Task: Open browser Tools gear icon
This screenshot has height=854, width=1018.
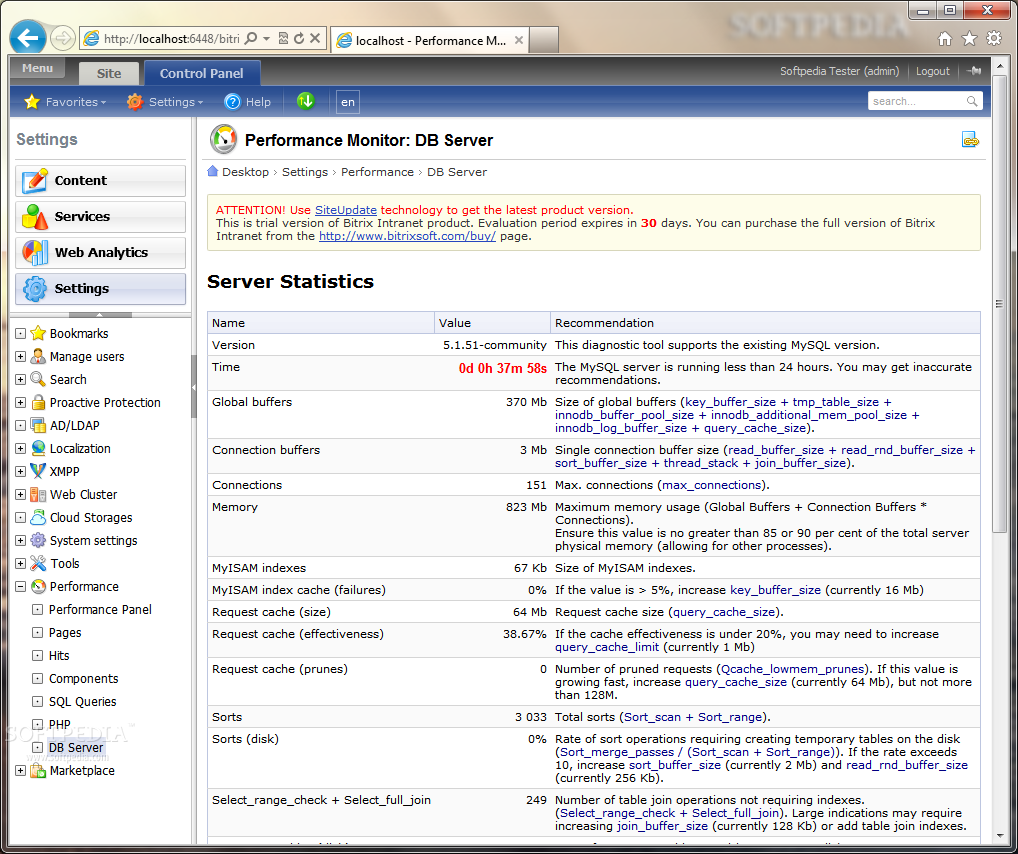Action: click(x=993, y=38)
